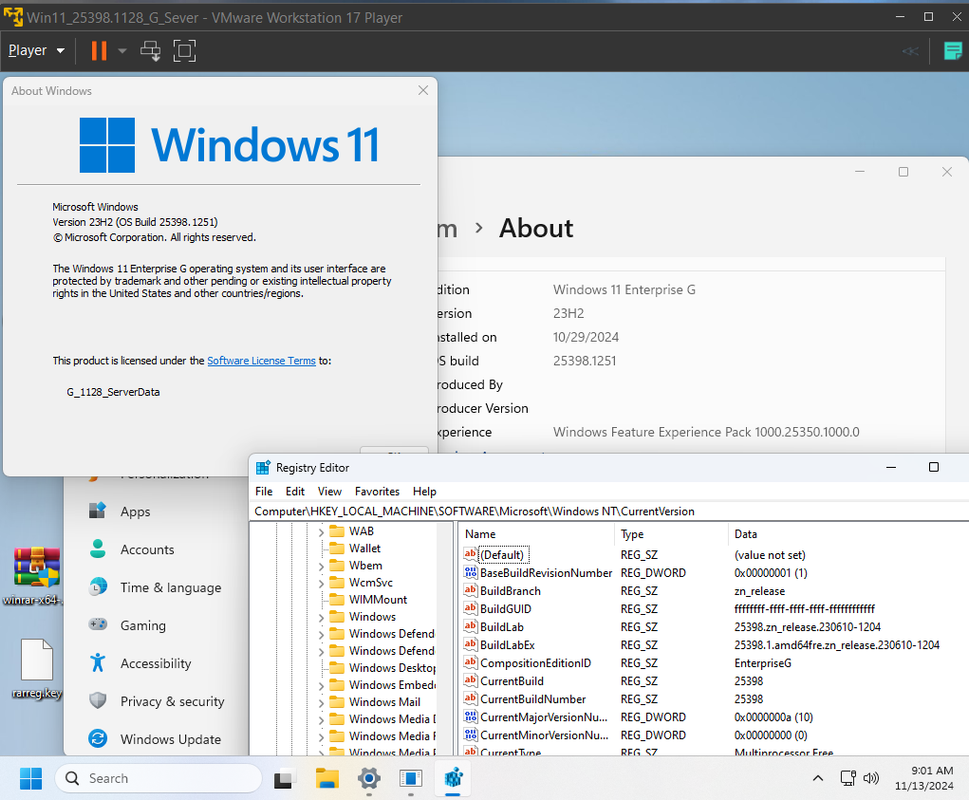The image size is (969, 800).
Task: Open VMware notes panel icon
Action: coord(953,51)
